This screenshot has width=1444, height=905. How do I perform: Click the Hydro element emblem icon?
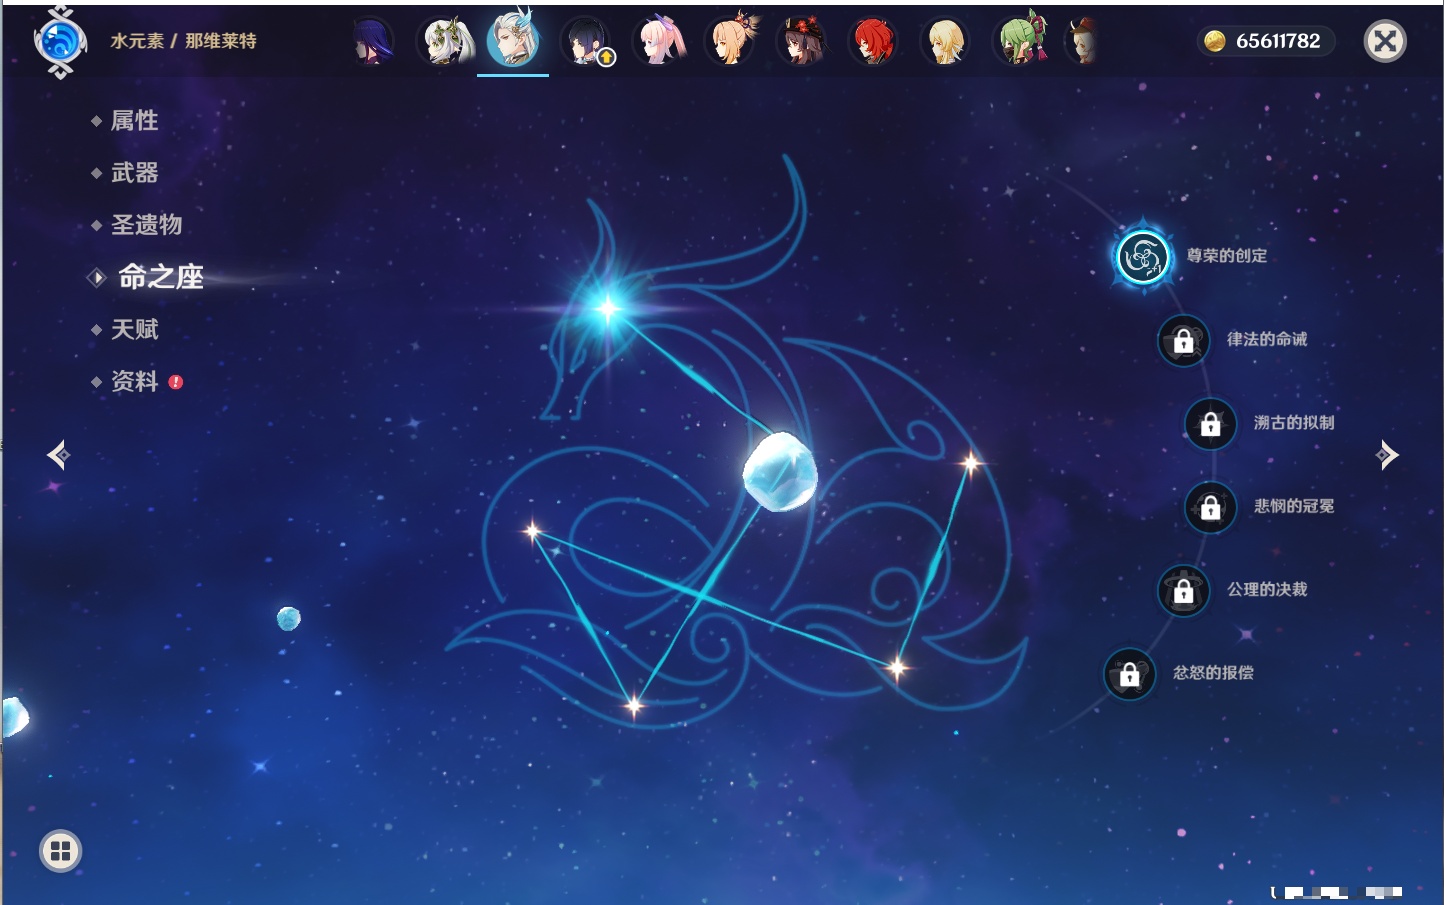(60, 42)
